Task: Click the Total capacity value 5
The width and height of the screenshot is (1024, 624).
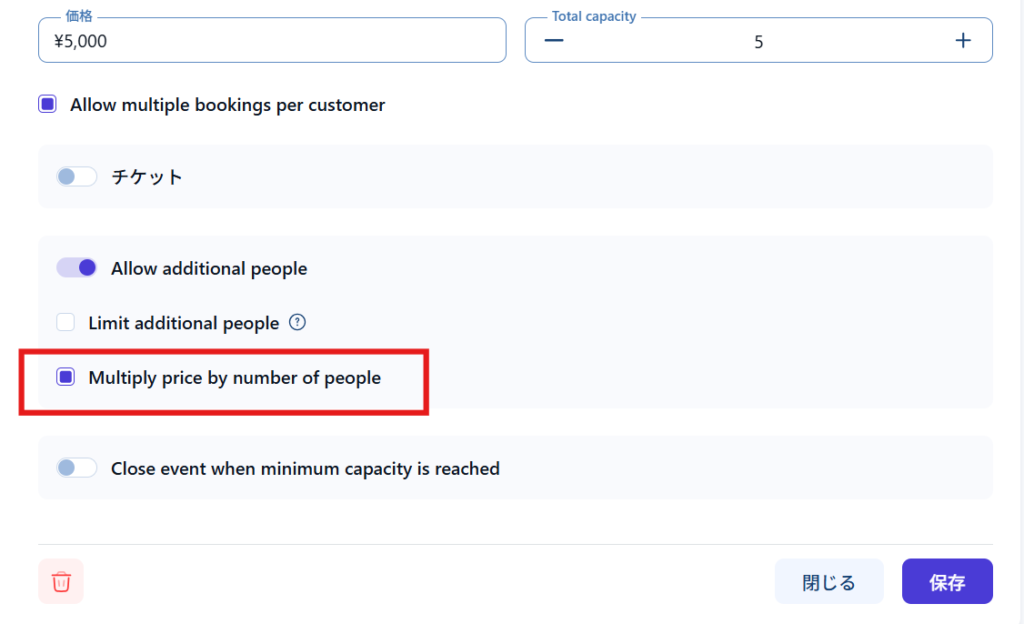Action: pos(758,42)
